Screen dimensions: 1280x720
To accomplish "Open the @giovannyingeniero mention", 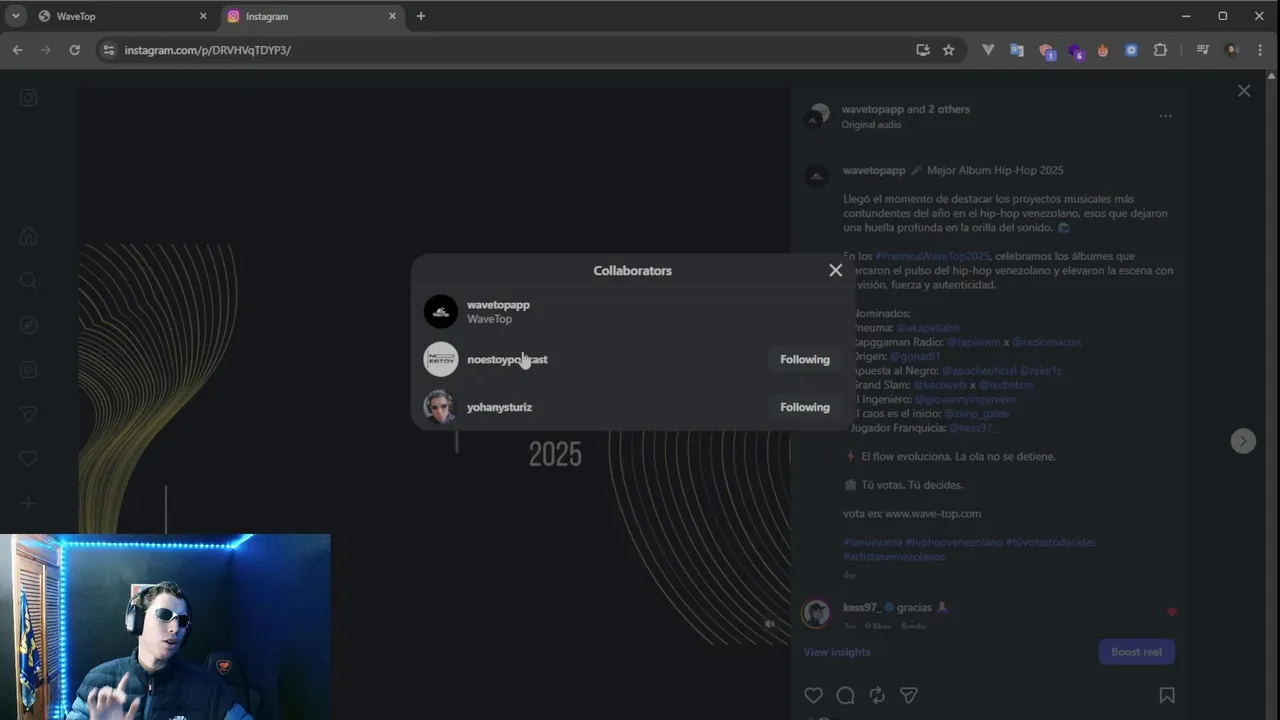I will point(965,399).
